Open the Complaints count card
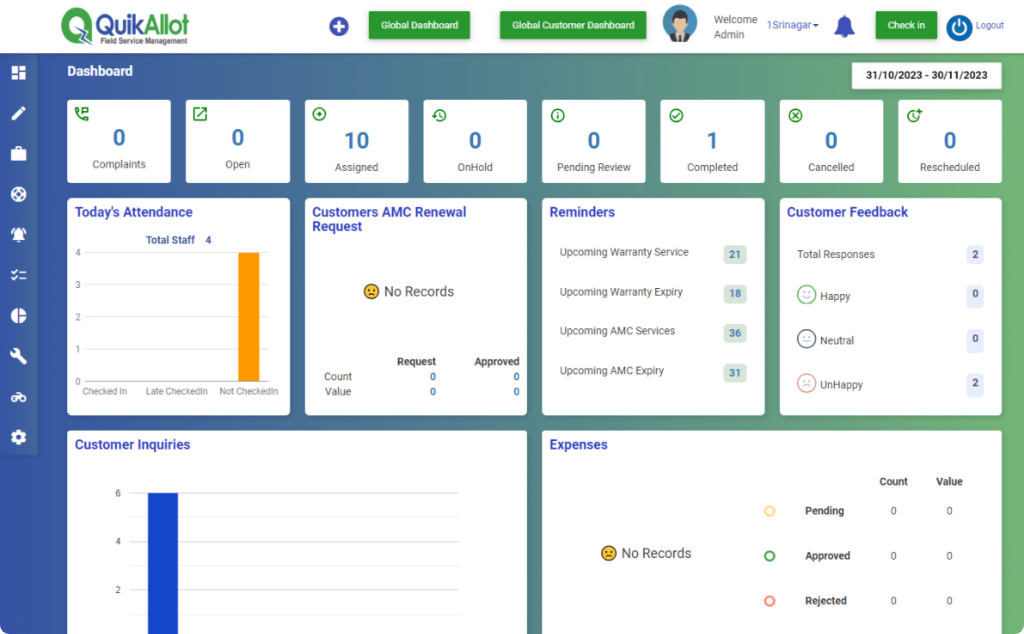 119,141
